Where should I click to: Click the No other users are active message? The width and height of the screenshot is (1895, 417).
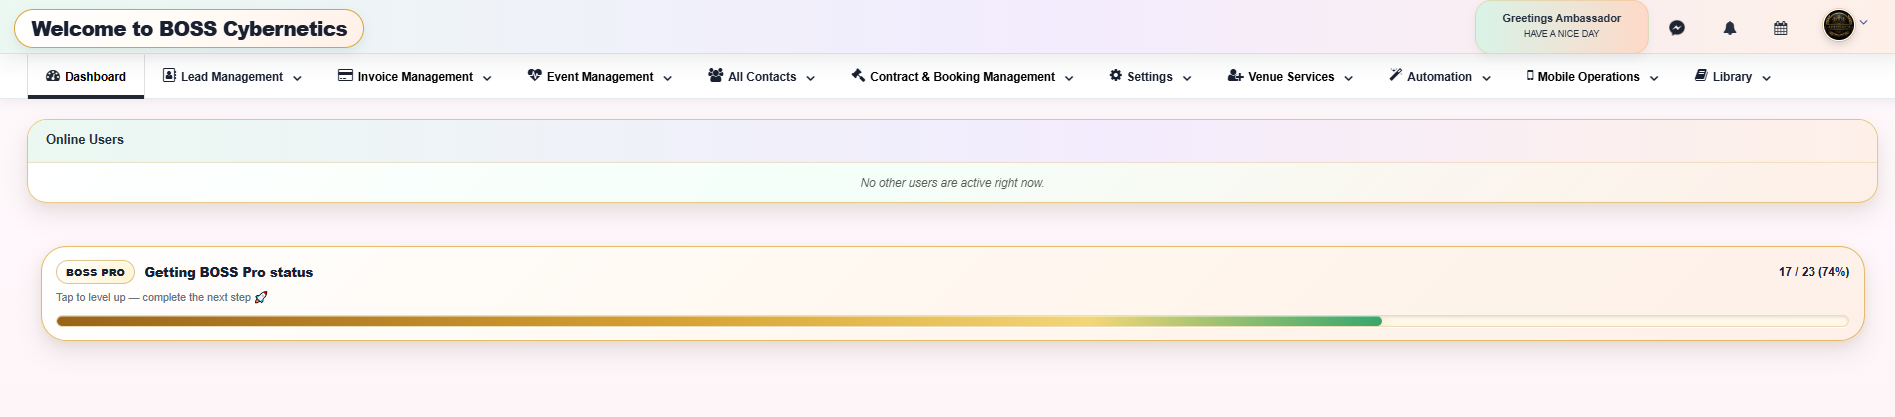pyautogui.click(x=952, y=183)
